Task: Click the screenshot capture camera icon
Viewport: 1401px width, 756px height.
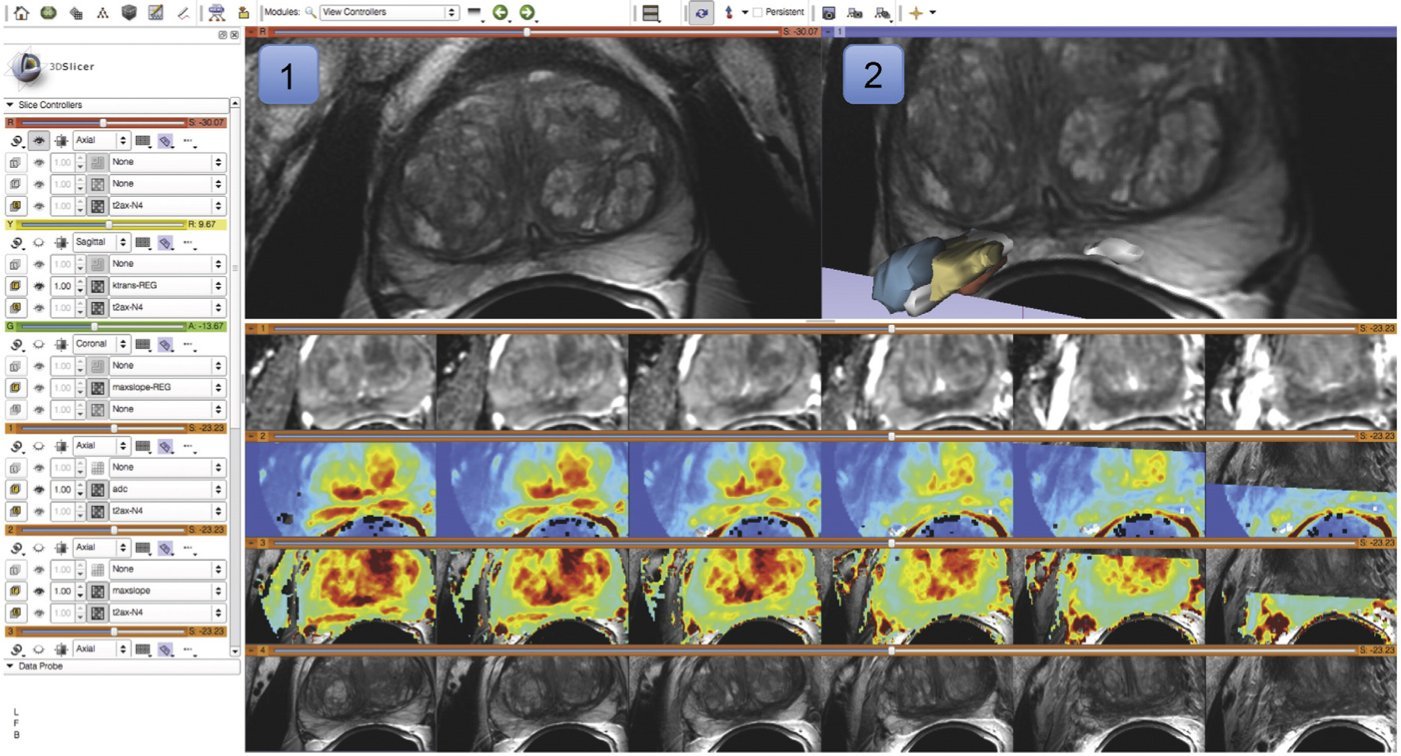Action: click(x=828, y=13)
